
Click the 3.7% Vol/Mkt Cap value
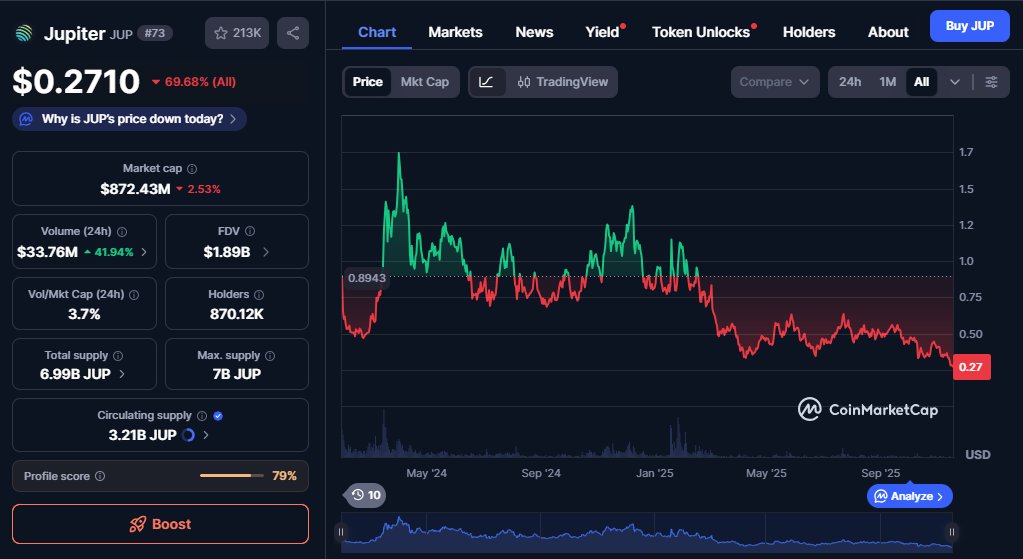(x=84, y=314)
